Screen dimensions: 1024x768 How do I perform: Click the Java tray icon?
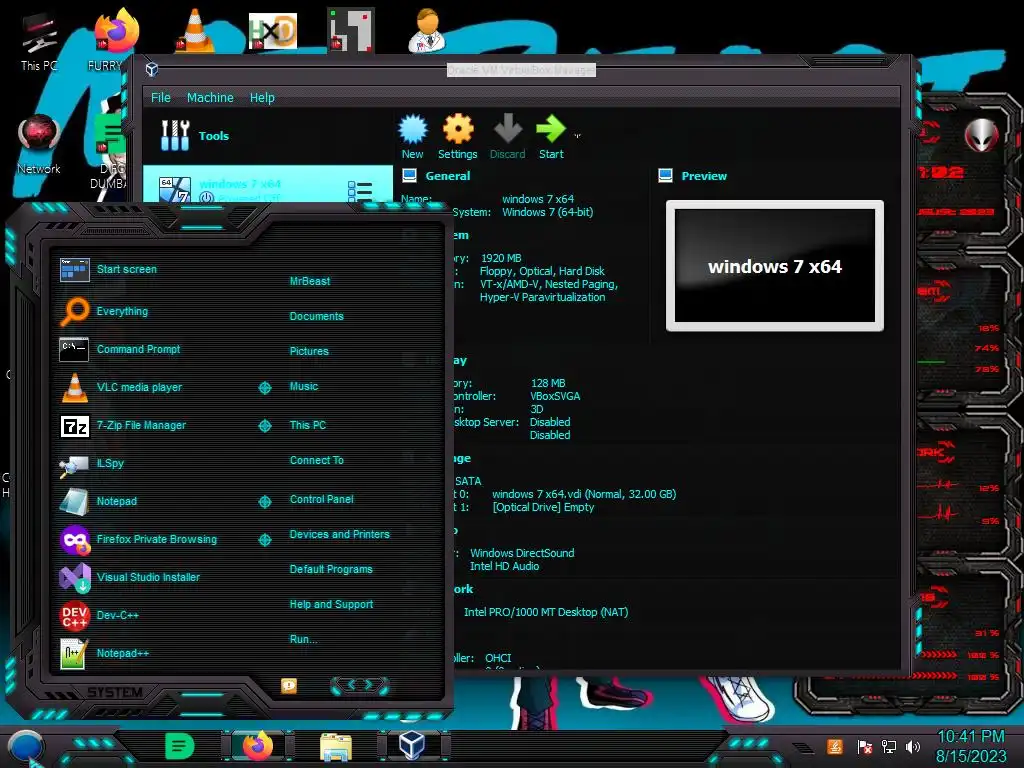point(834,746)
